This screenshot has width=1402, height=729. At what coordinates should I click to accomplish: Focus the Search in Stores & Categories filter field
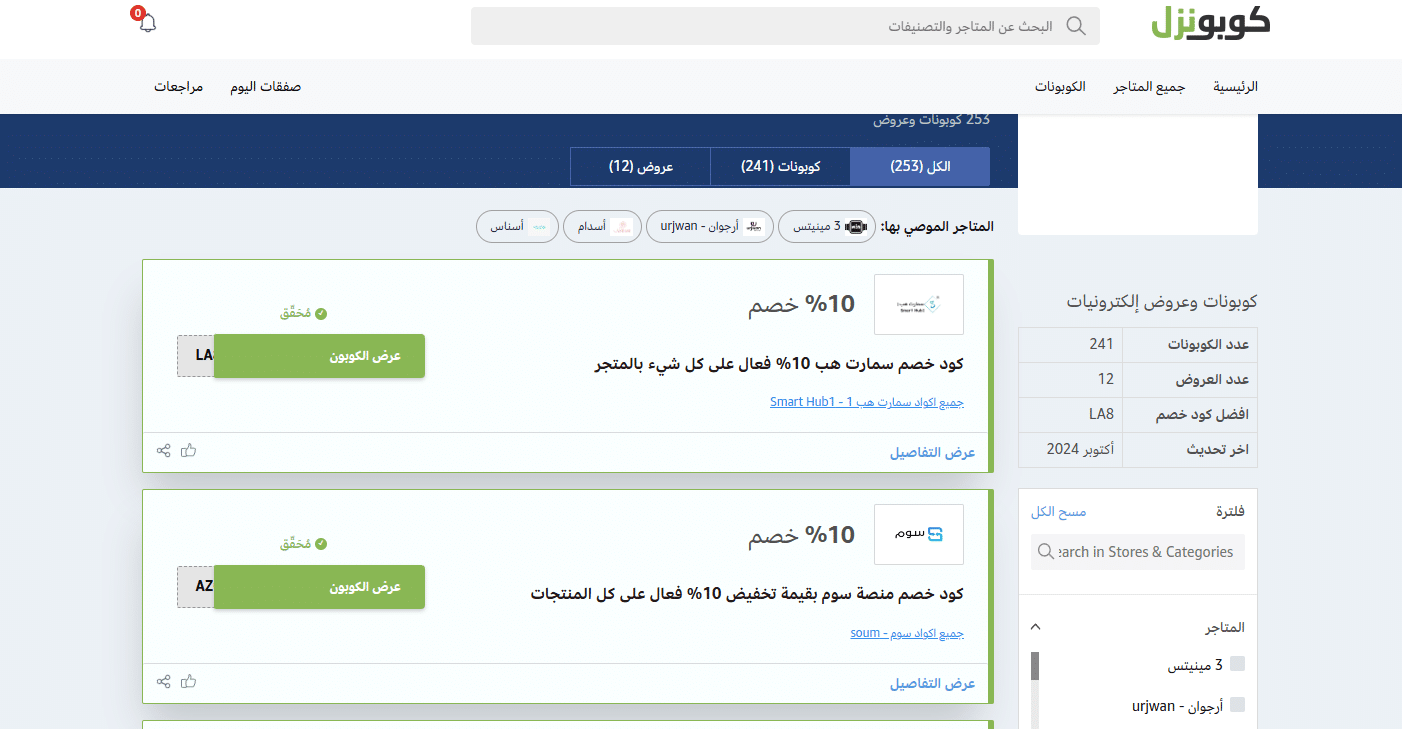(x=1138, y=552)
